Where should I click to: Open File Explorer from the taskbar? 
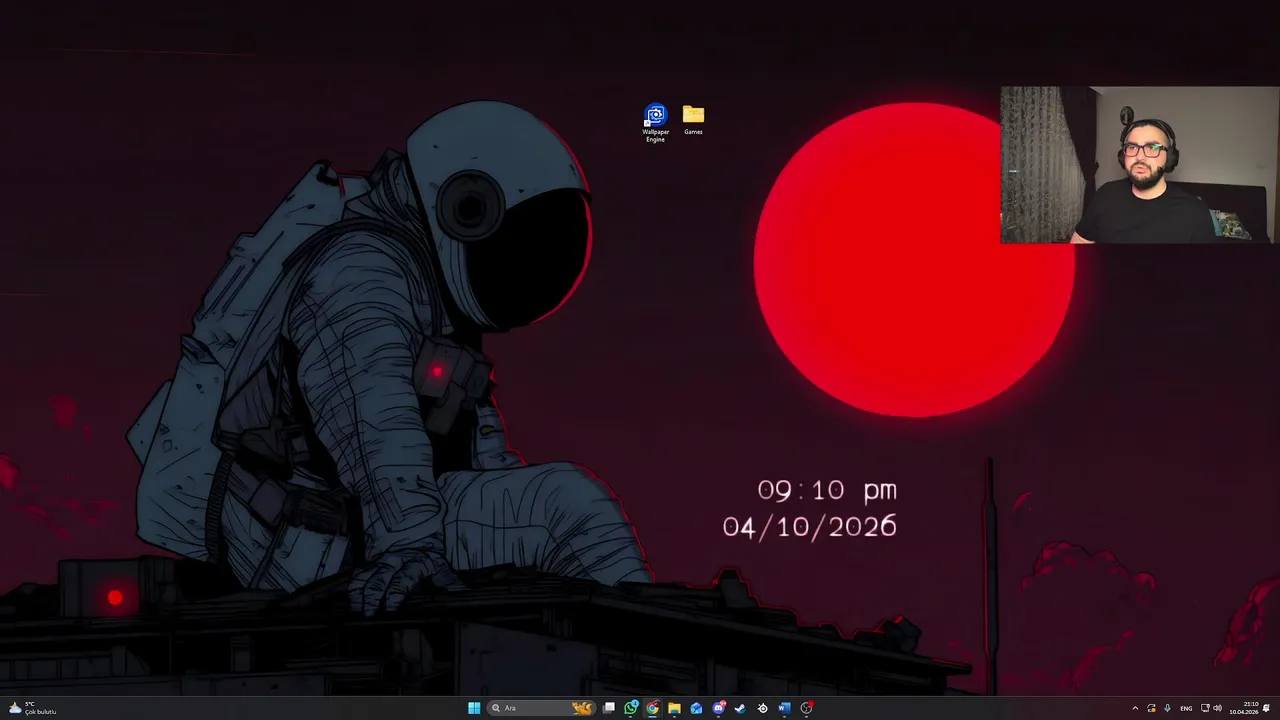coord(674,708)
